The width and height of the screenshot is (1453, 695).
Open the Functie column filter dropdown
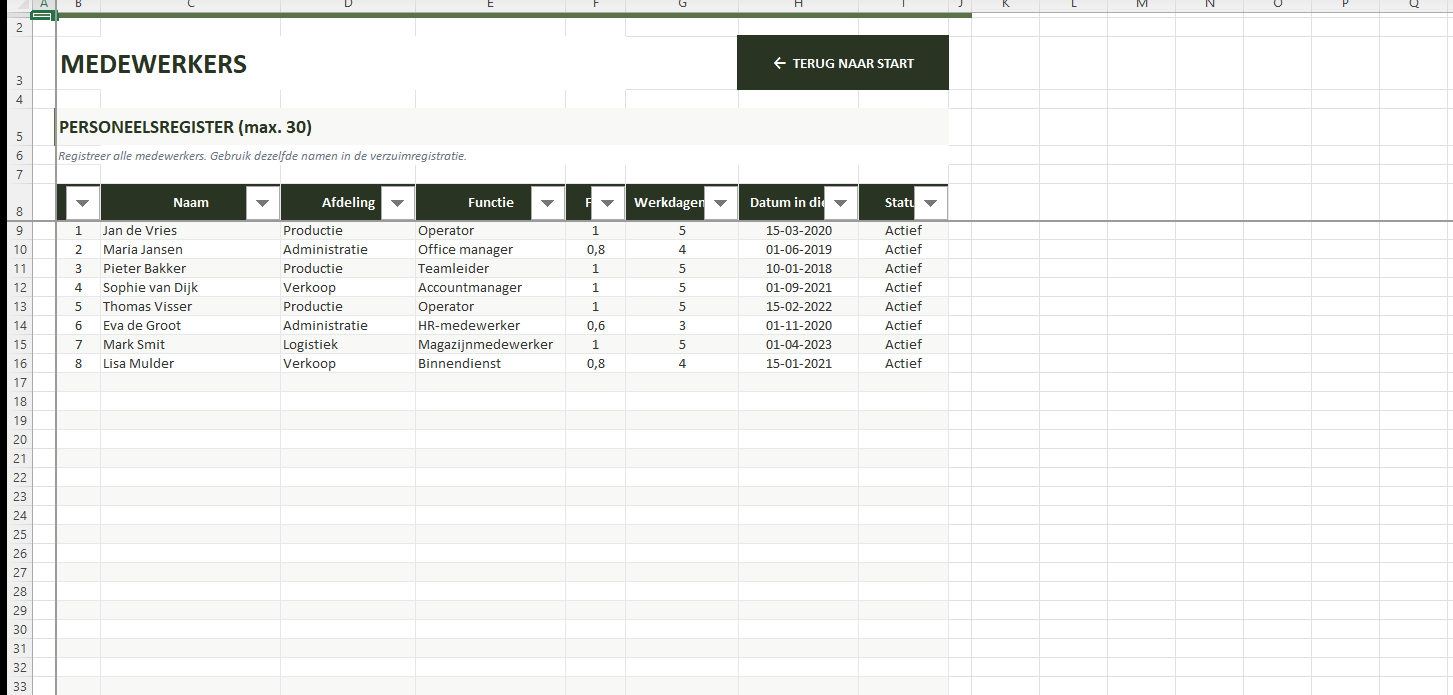[x=547, y=203]
